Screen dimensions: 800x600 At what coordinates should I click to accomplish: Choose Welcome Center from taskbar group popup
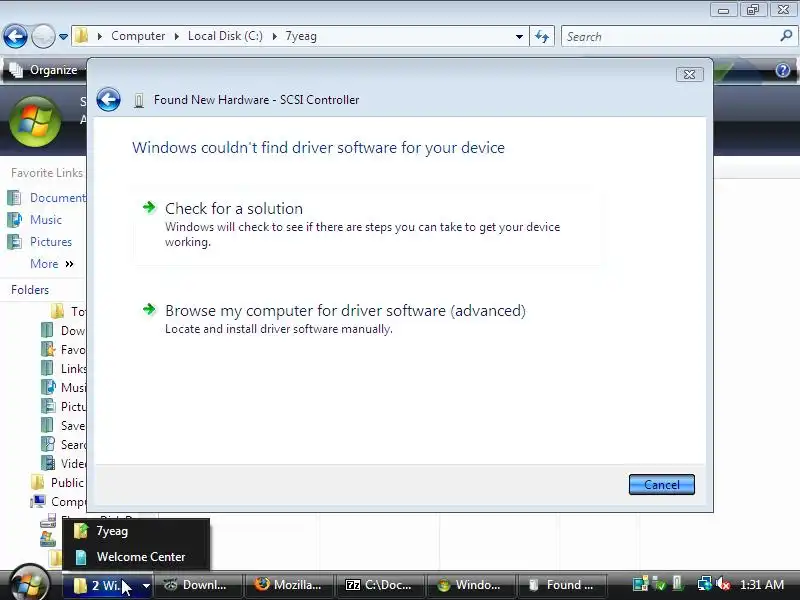pyautogui.click(x=136, y=557)
